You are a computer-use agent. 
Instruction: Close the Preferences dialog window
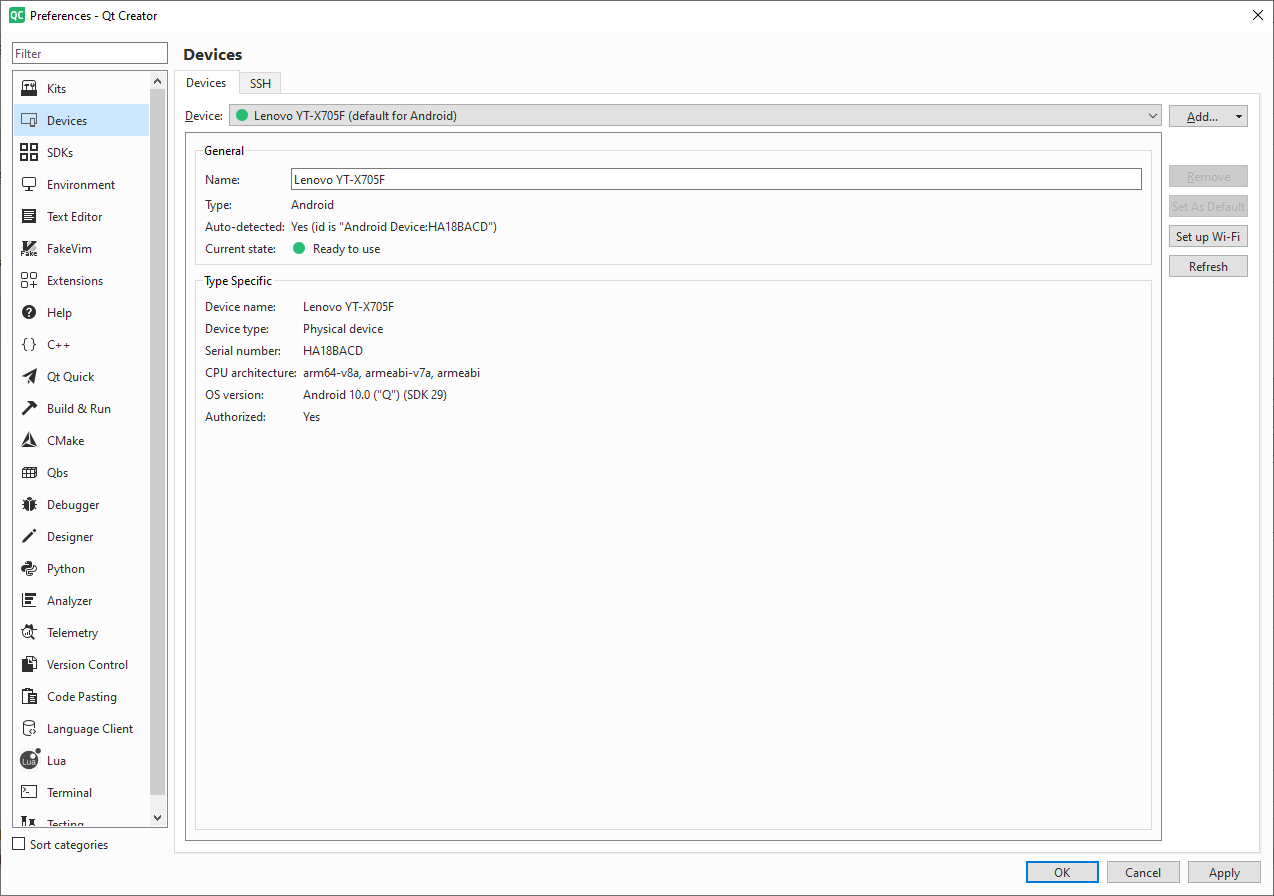tap(1257, 14)
